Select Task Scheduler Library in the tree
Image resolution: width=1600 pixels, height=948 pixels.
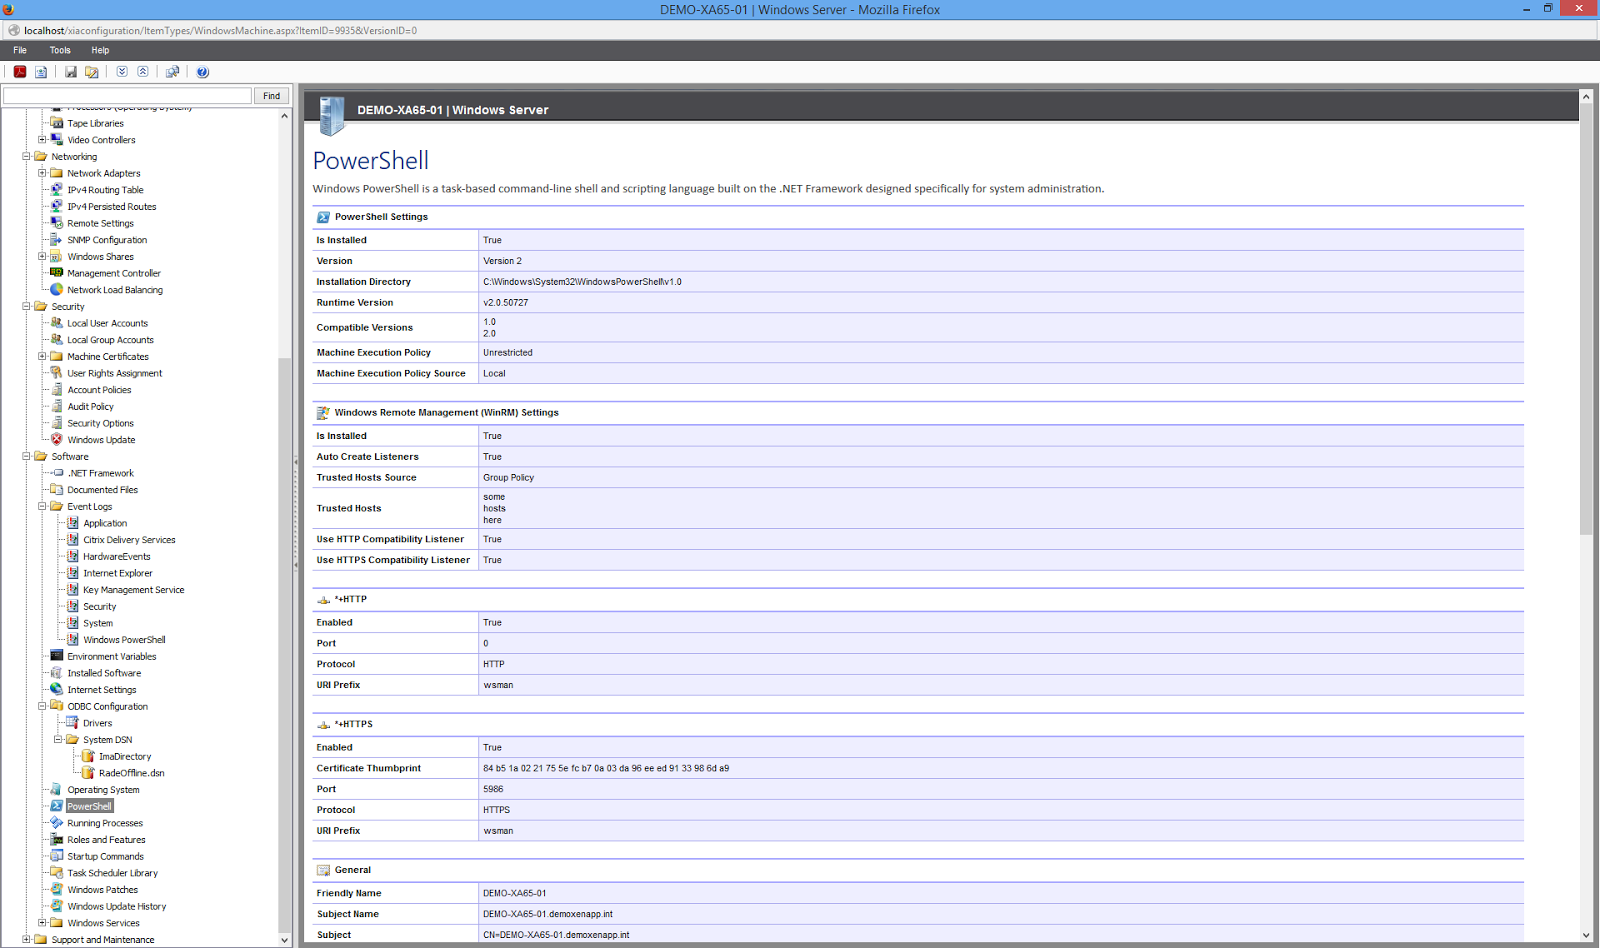(112, 873)
